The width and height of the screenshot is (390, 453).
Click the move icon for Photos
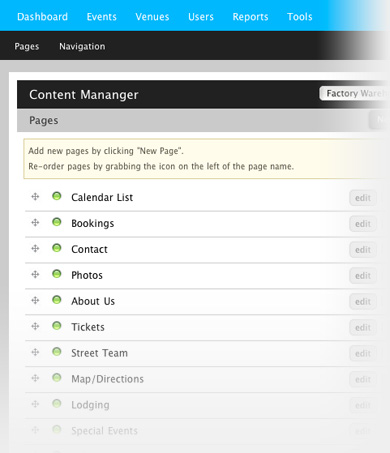click(35, 275)
